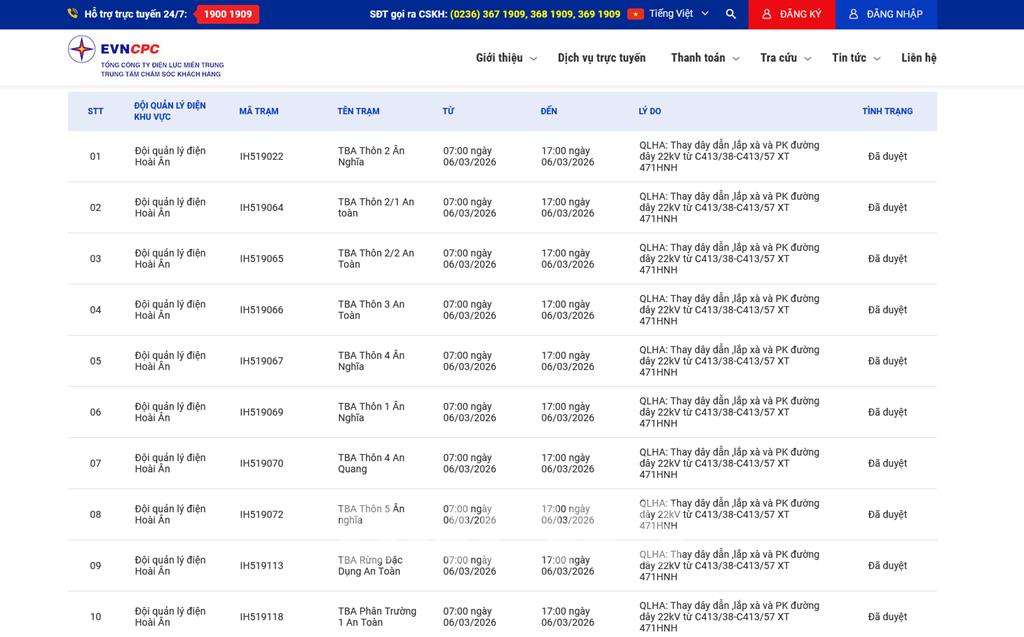
Task: Click the TÌNH TRẠNG column header
Action: click(x=887, y=111)
